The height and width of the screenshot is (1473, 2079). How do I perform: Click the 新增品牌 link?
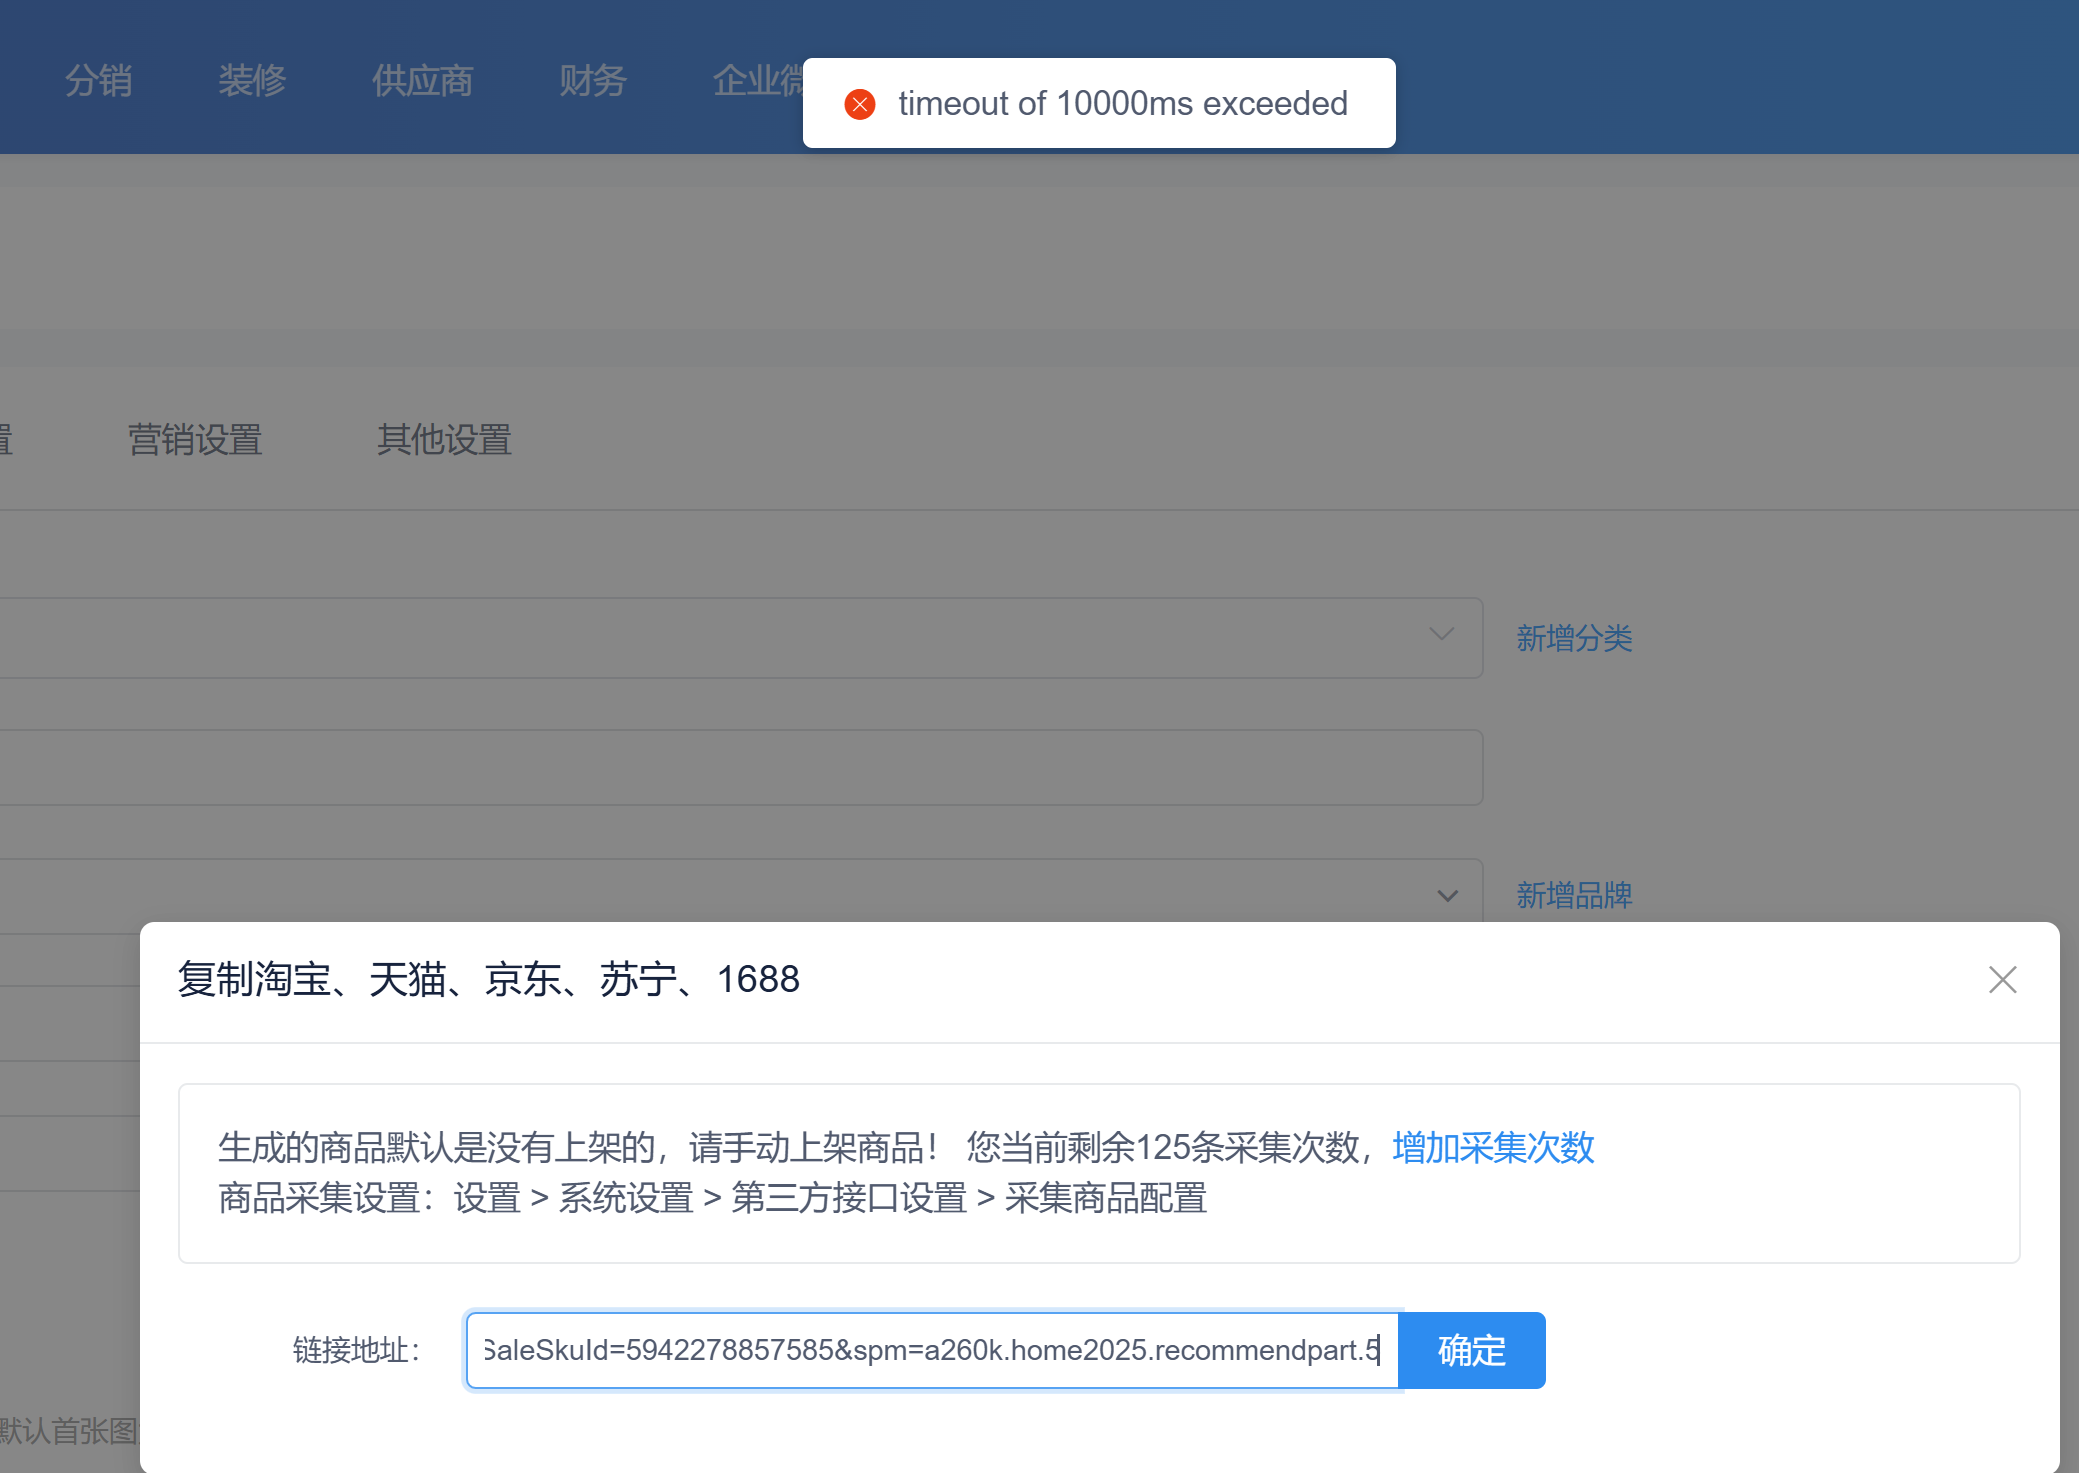(x=1574, y=895)
